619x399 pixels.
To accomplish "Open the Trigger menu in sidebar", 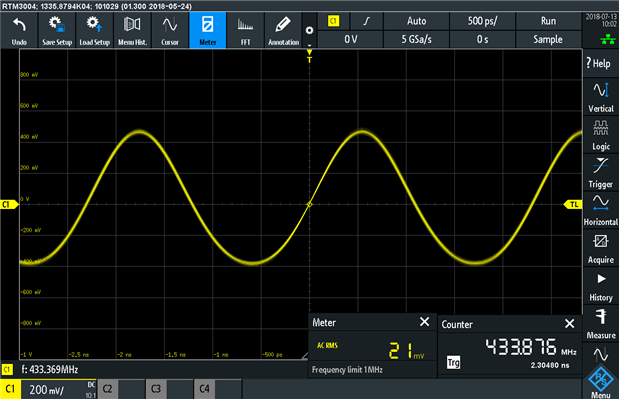I will (x=601, y=172).
